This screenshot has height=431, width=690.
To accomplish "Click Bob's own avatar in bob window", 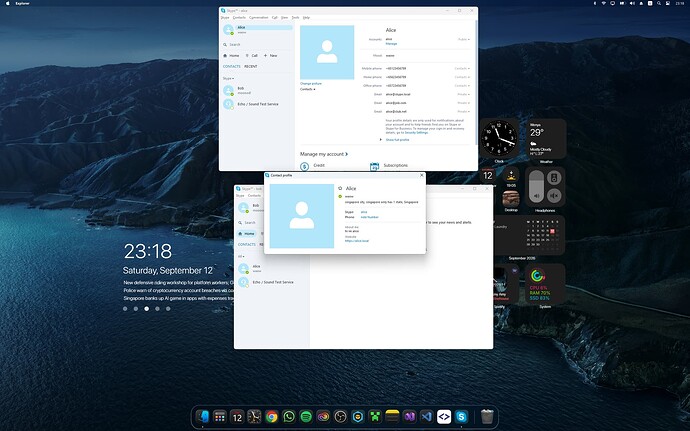I will 243,208.
